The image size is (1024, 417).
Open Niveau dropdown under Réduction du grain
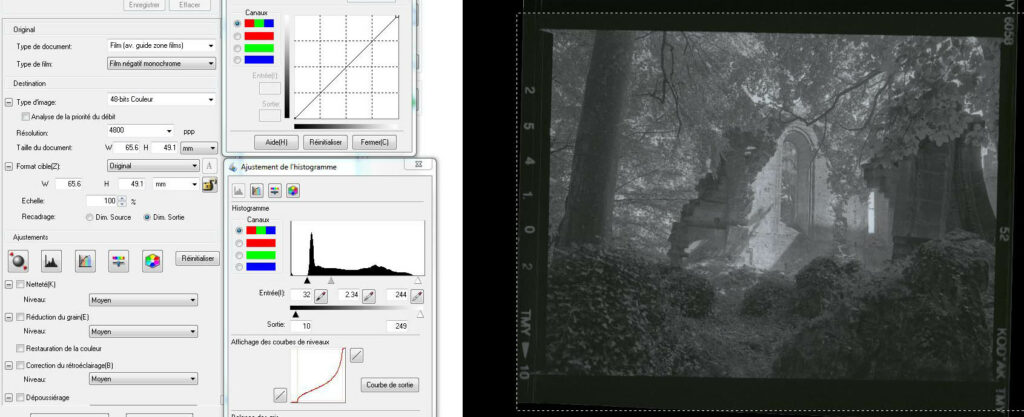[x=143, y=332]
